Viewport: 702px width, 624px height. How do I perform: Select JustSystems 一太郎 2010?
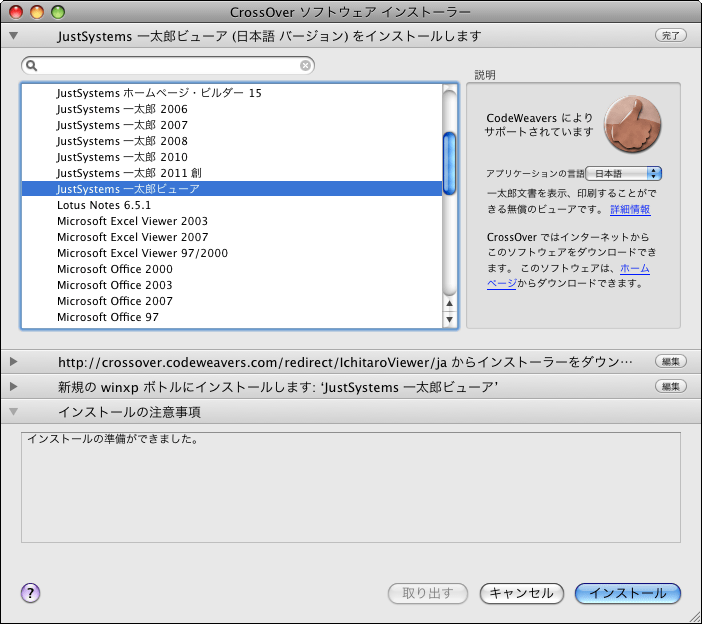(x=232, y=157)
